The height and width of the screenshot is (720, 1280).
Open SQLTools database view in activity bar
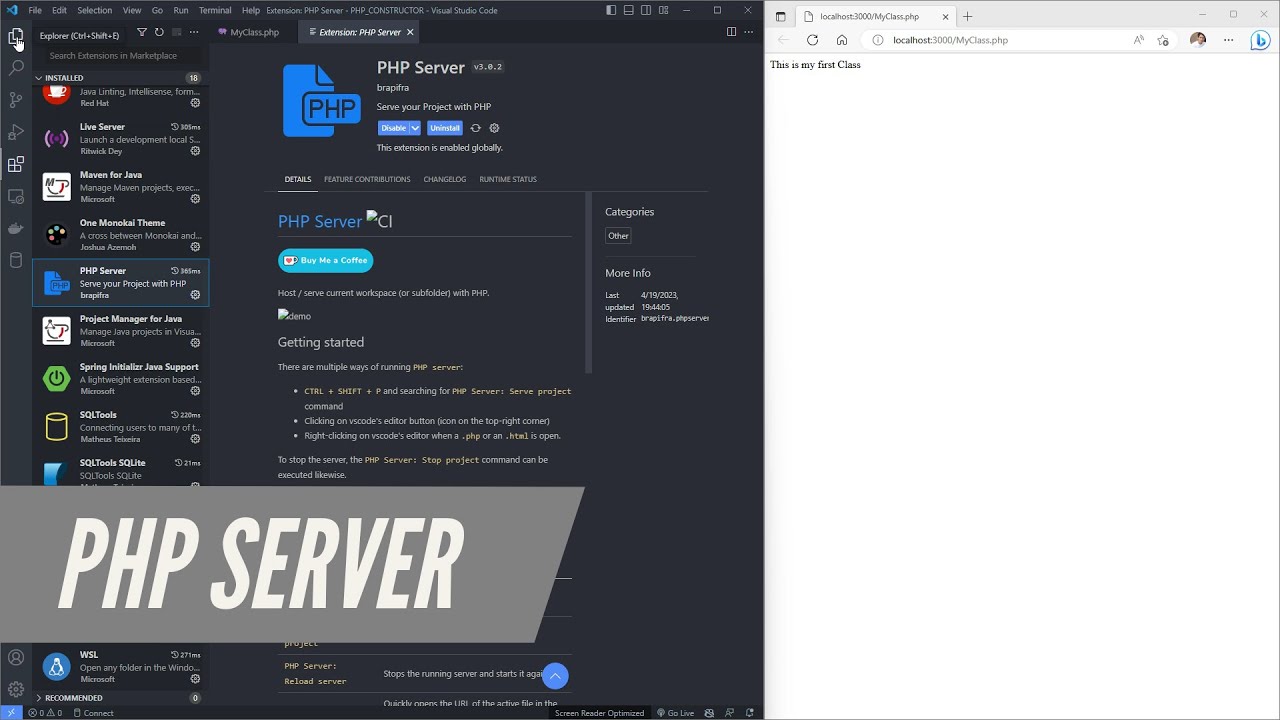point(16,260)
